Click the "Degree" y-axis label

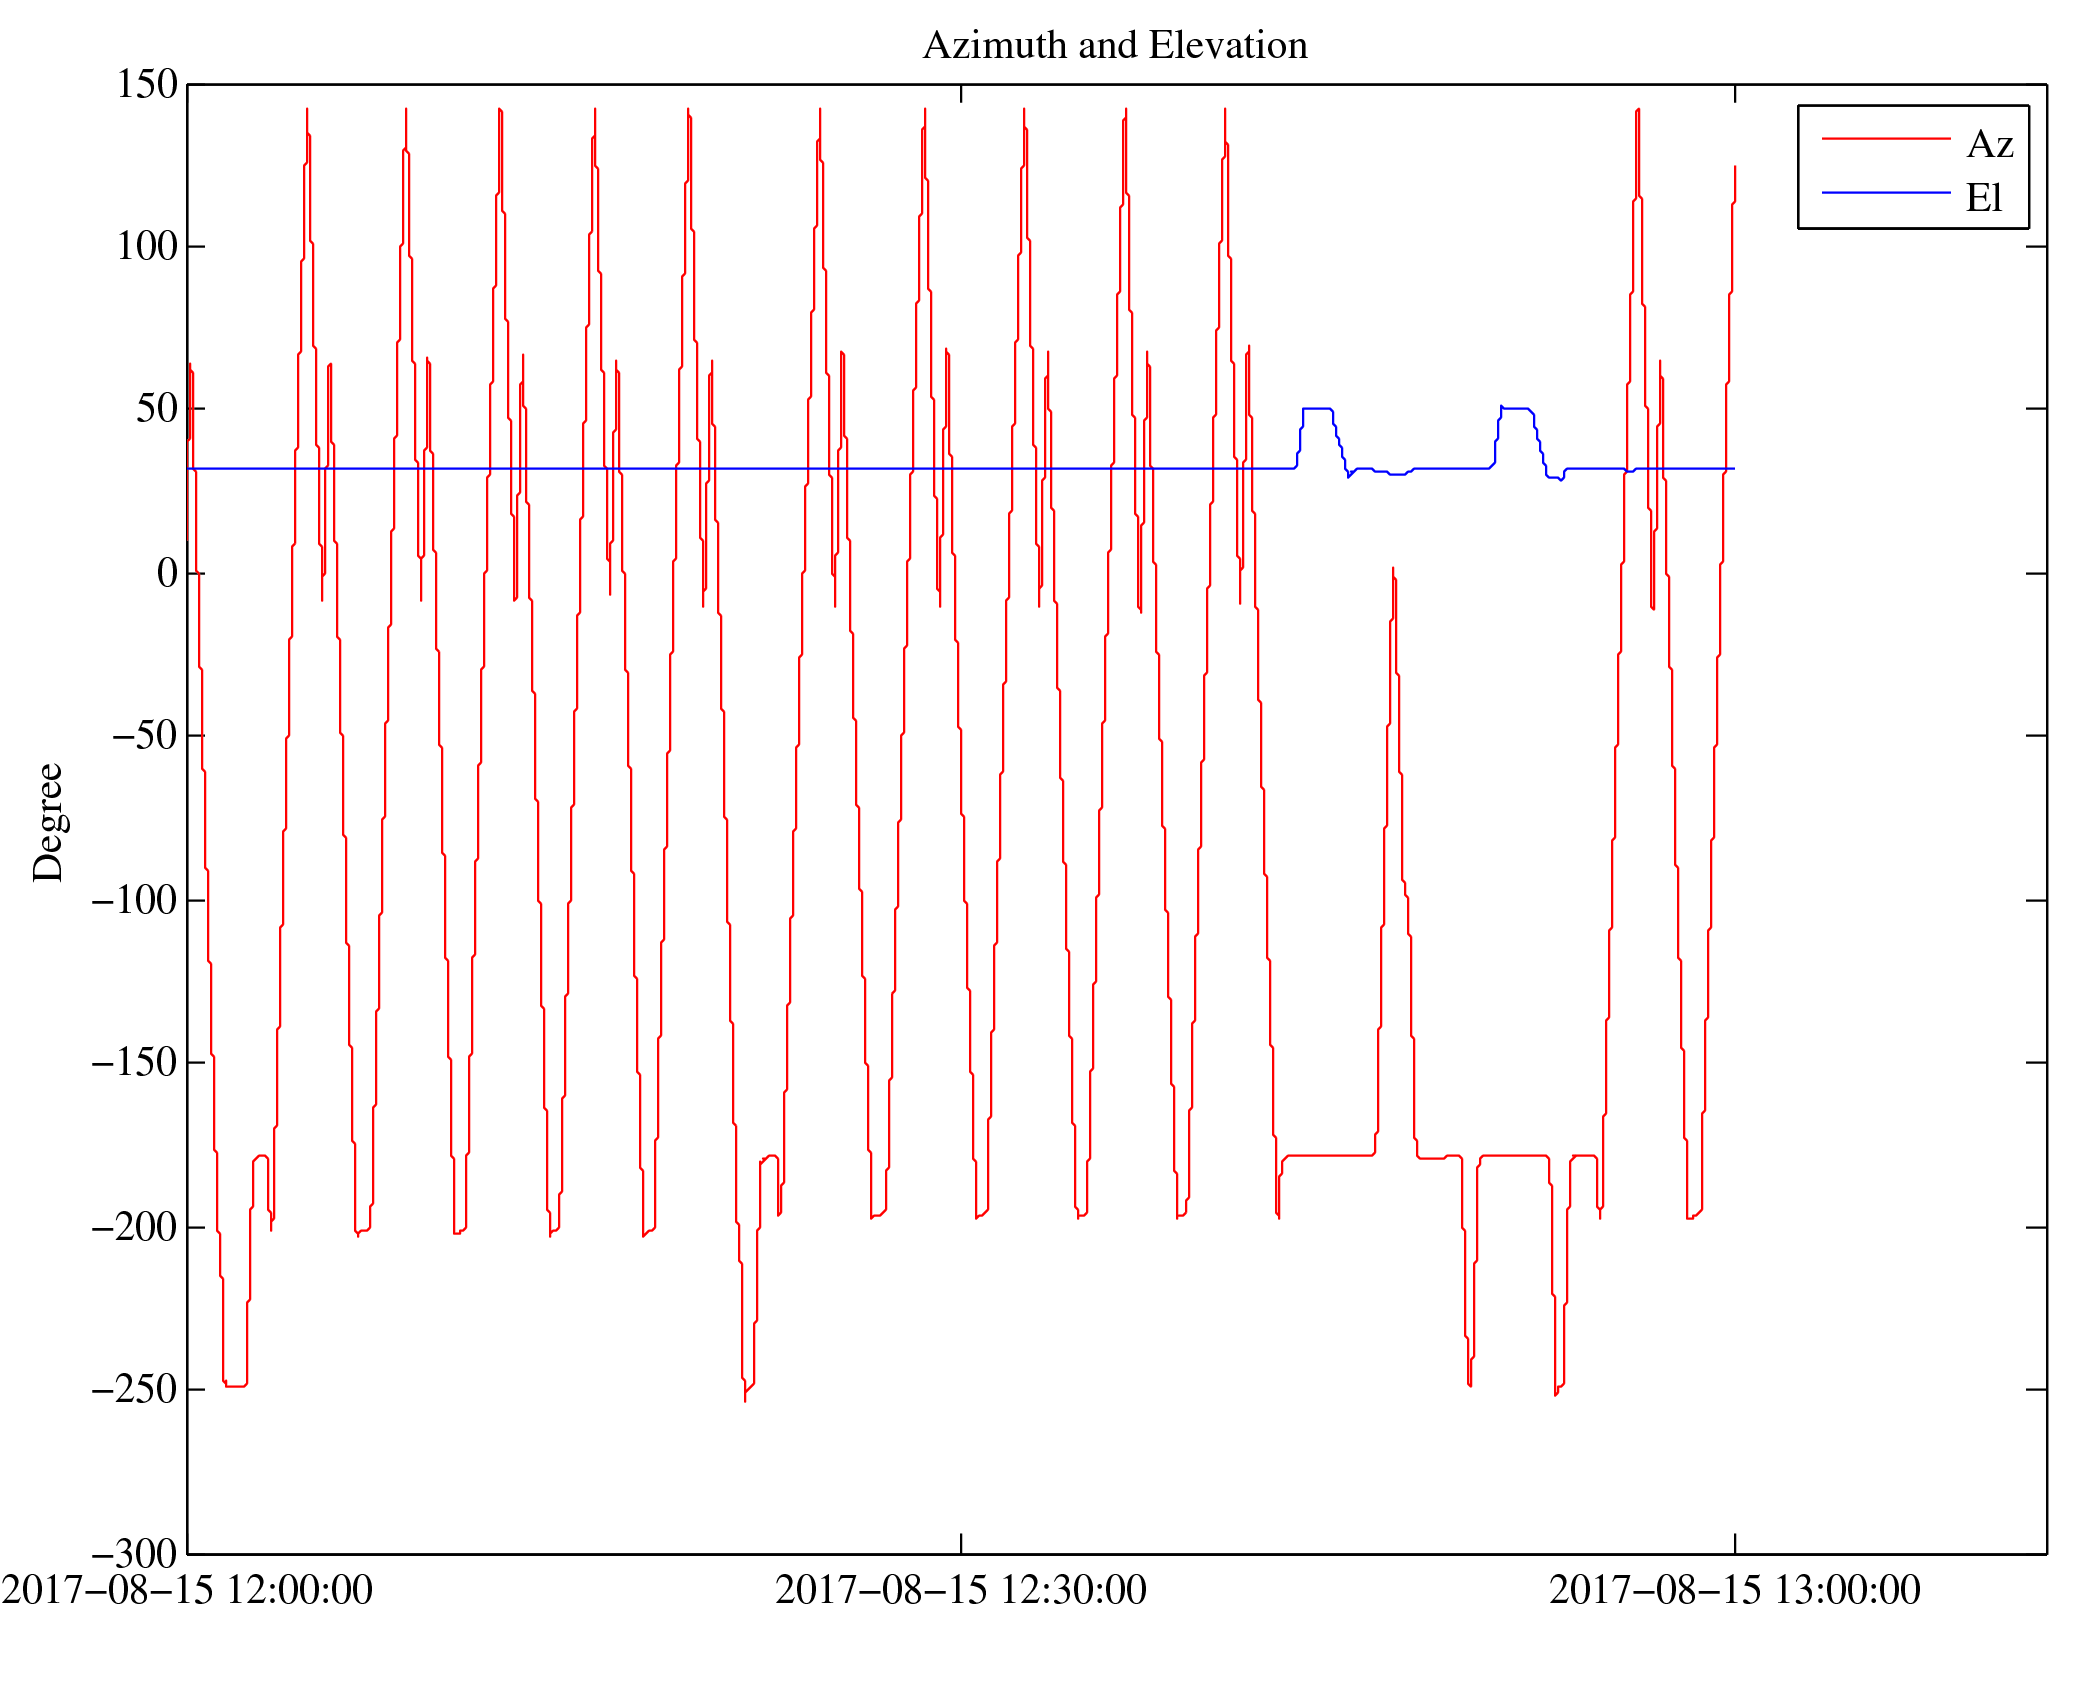pos(48,822)
